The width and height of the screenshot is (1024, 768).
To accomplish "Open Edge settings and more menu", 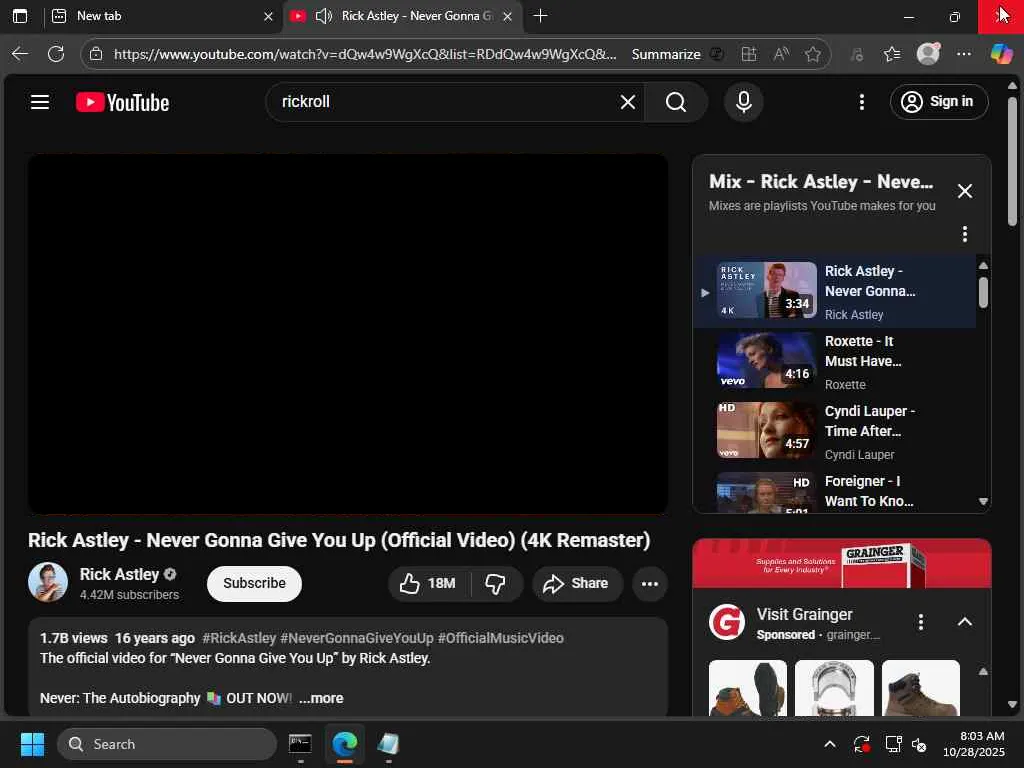I will click(964, 54).
